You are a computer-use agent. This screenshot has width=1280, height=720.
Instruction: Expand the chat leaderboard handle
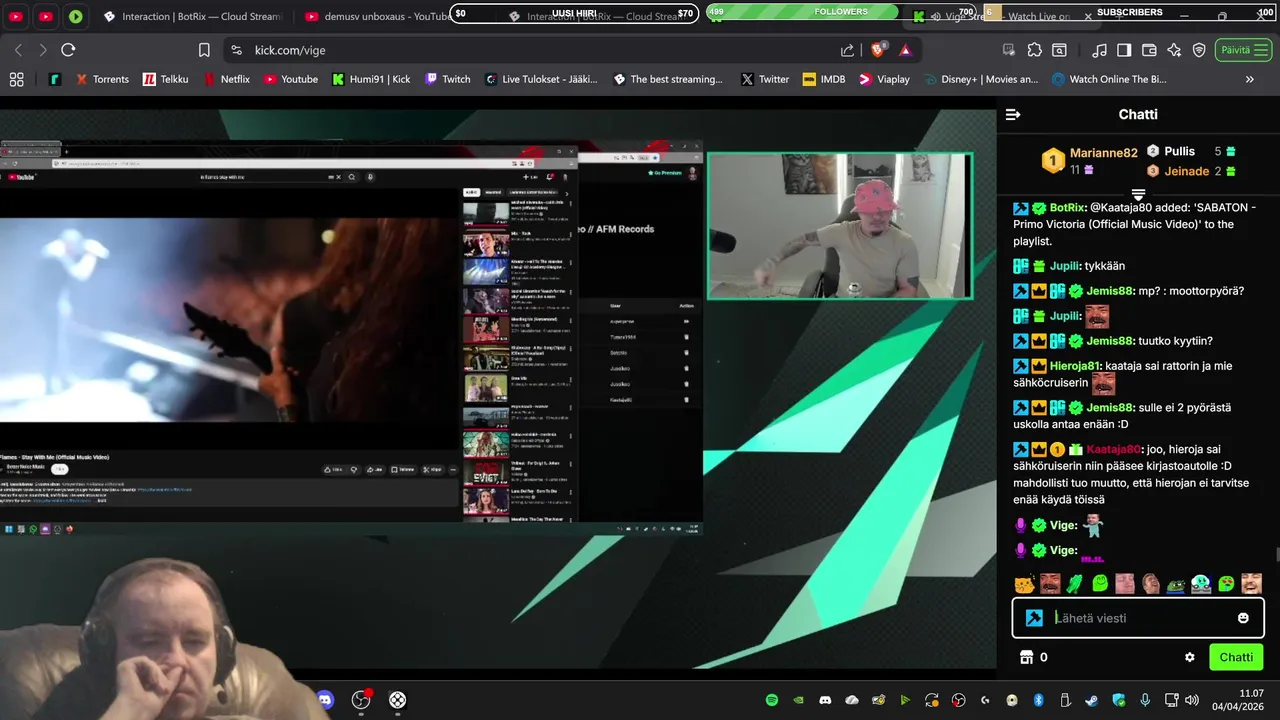coord(1138,194)
